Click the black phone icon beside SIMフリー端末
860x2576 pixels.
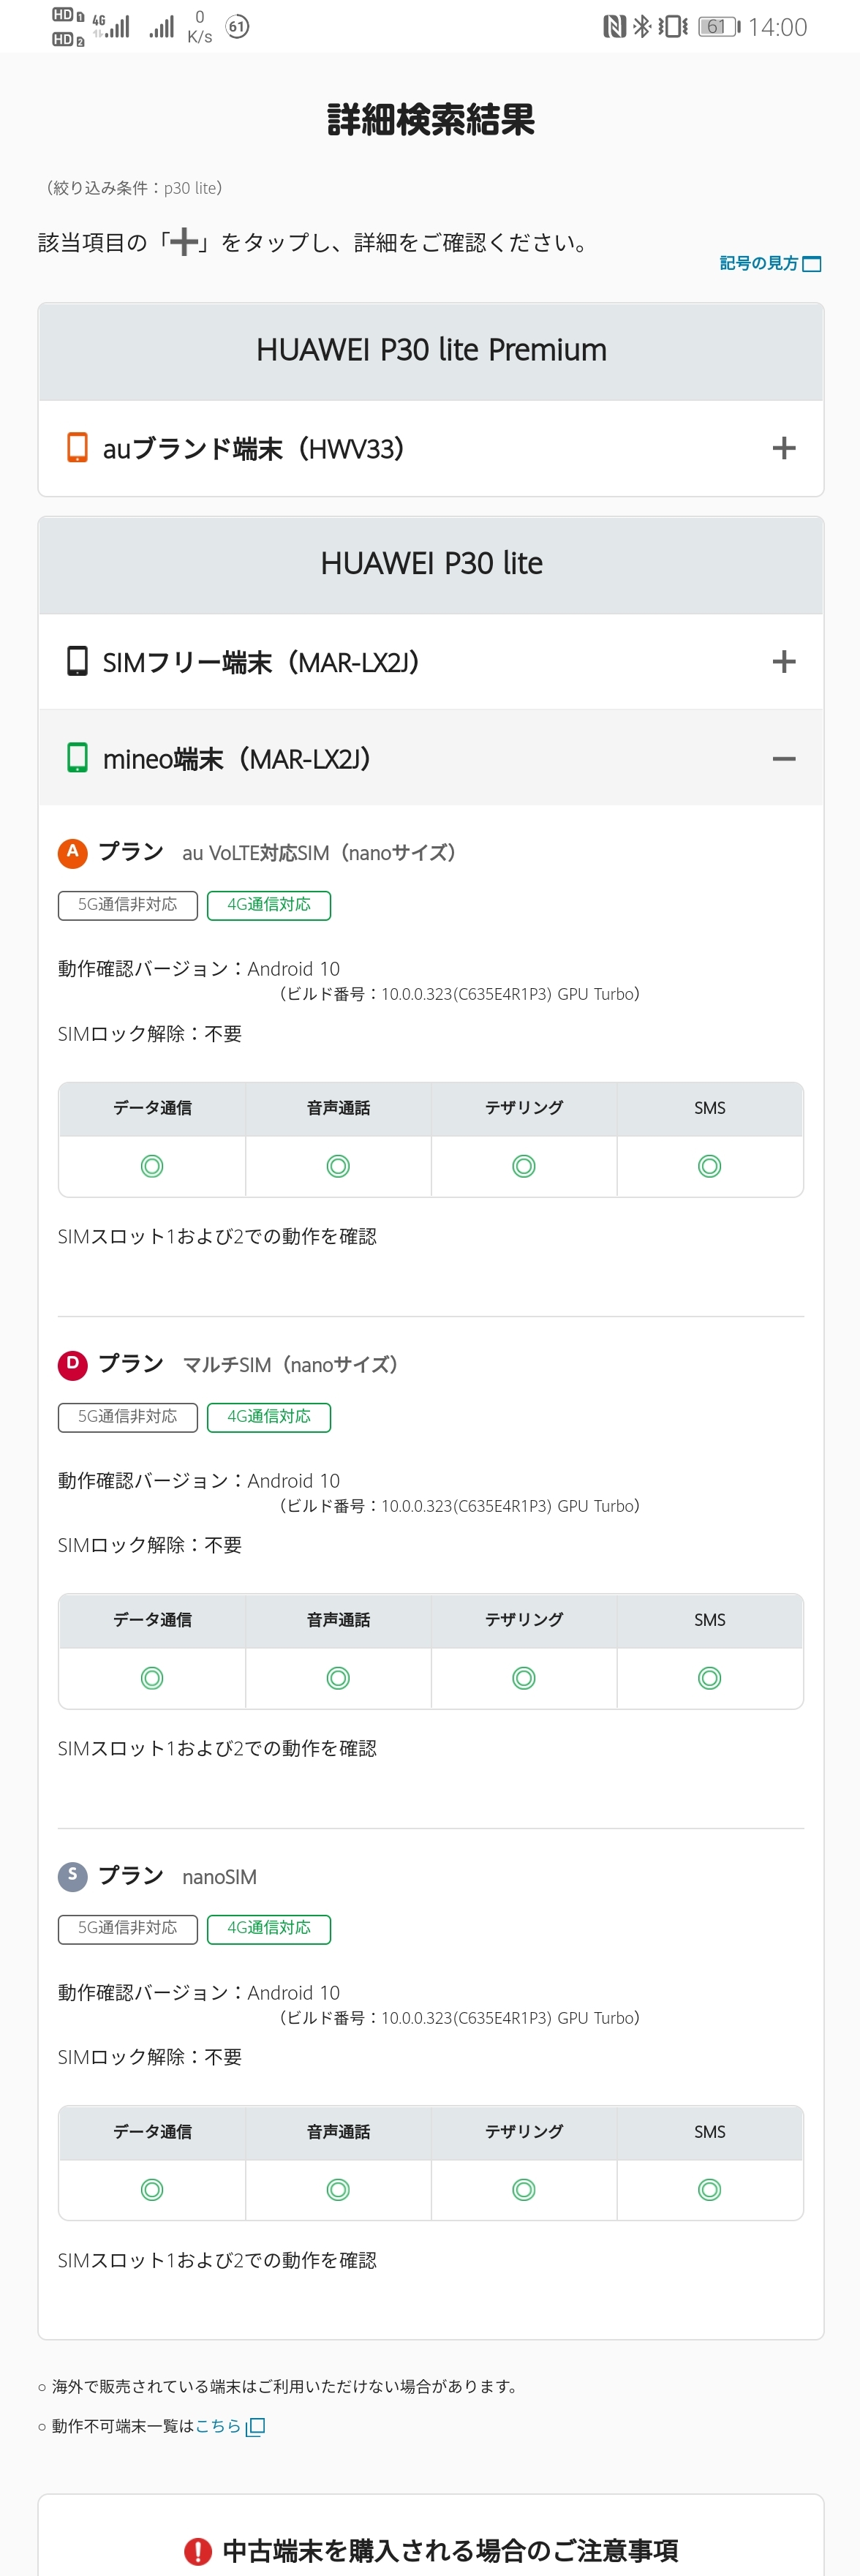point(77,661)
